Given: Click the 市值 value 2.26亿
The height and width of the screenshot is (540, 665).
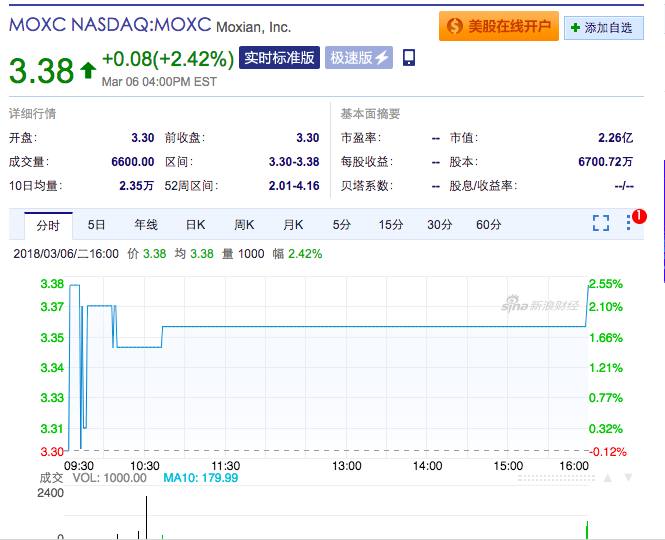Looking at the screenshot, I should click(x=615, y=138).
